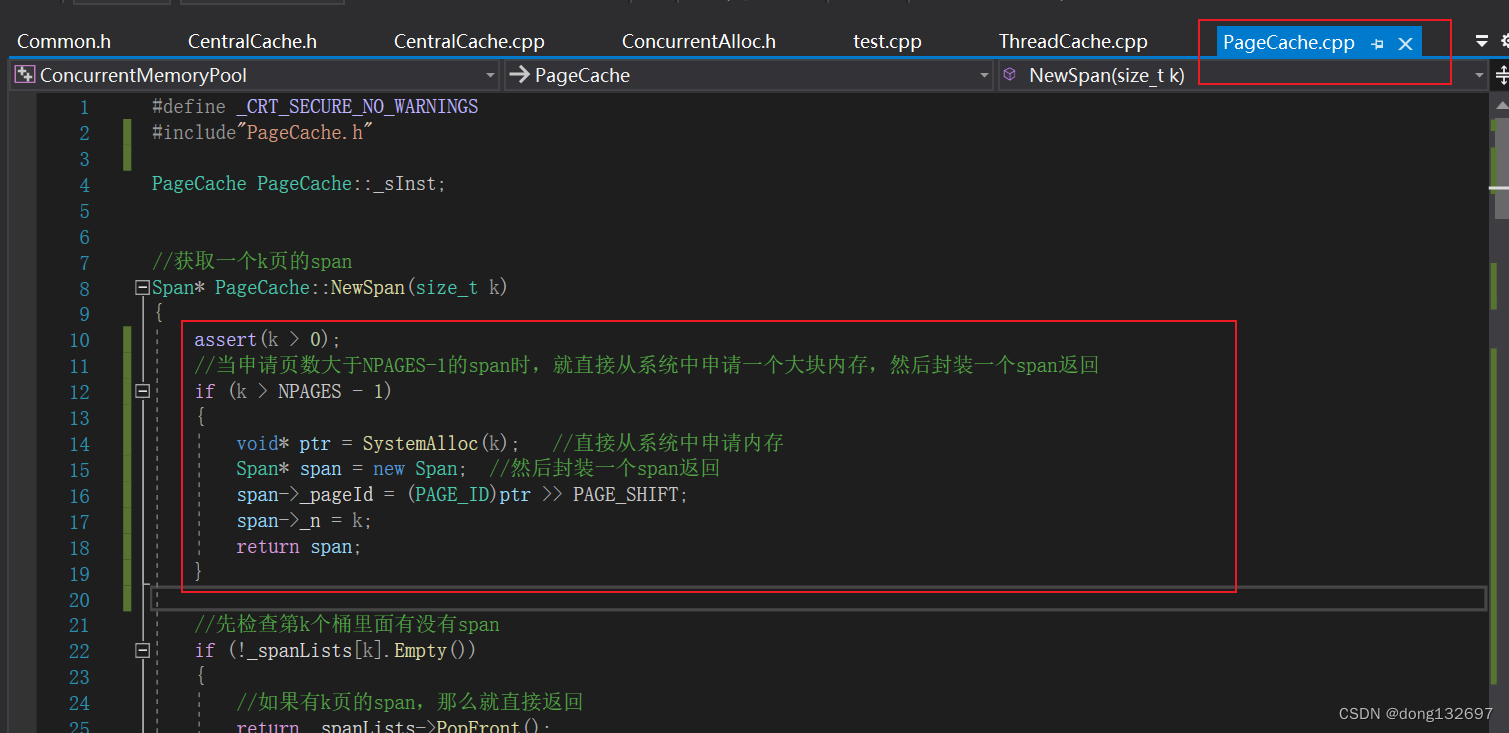Click the comment //直接从系统中申请内存
Viewport: 1509px width, 733px height.
tap(668, 444)
